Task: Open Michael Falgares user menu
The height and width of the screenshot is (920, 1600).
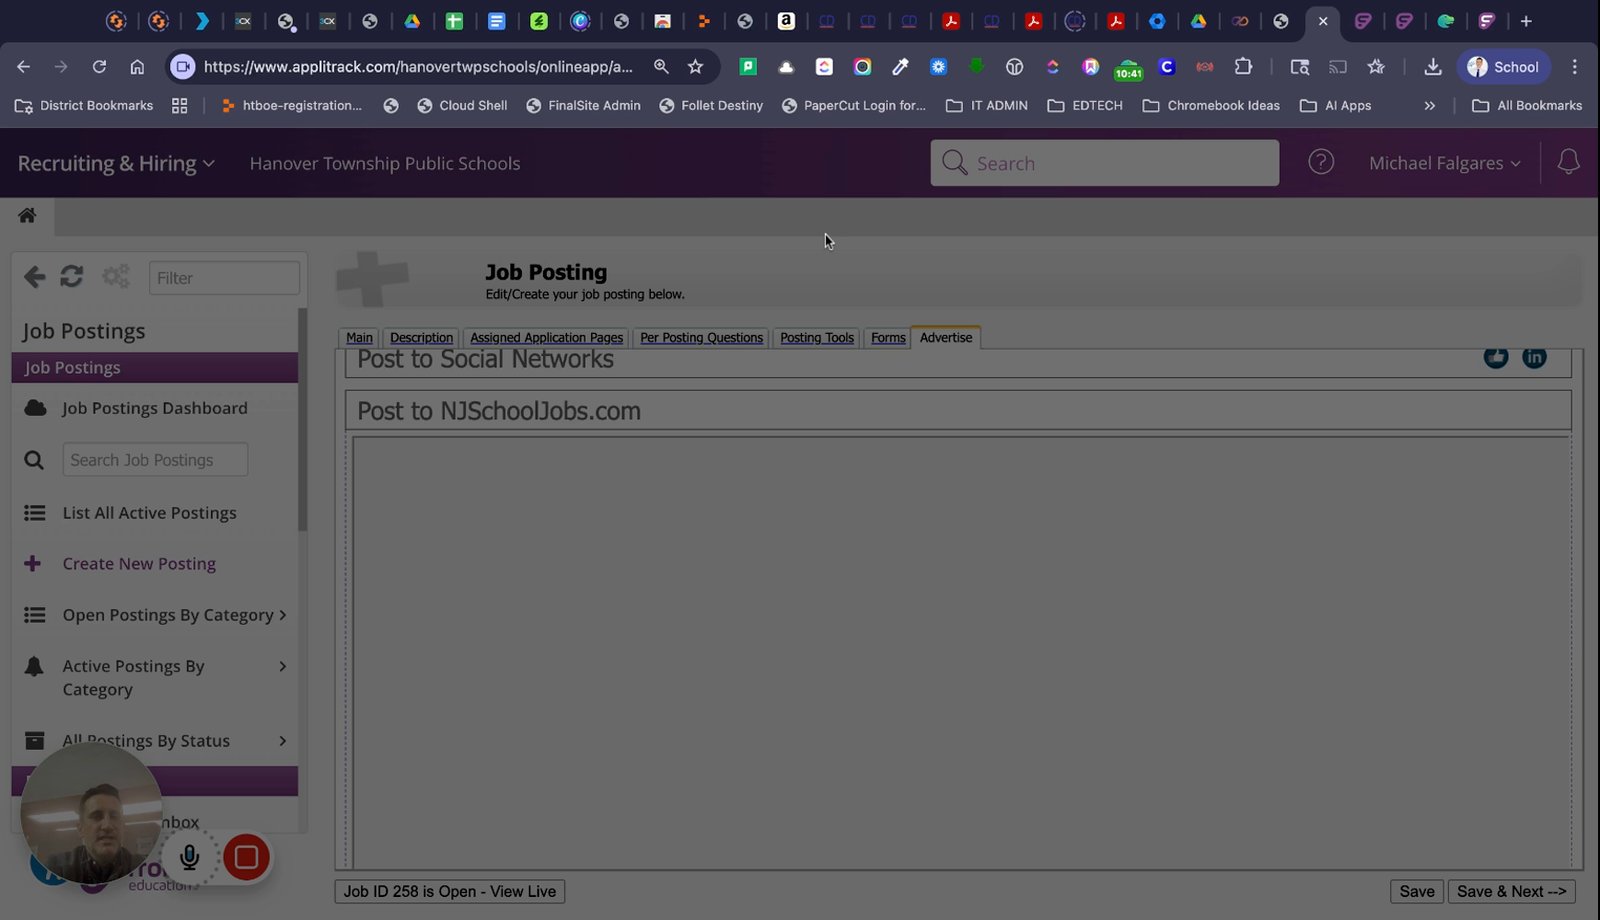Action: point(1444,163)
